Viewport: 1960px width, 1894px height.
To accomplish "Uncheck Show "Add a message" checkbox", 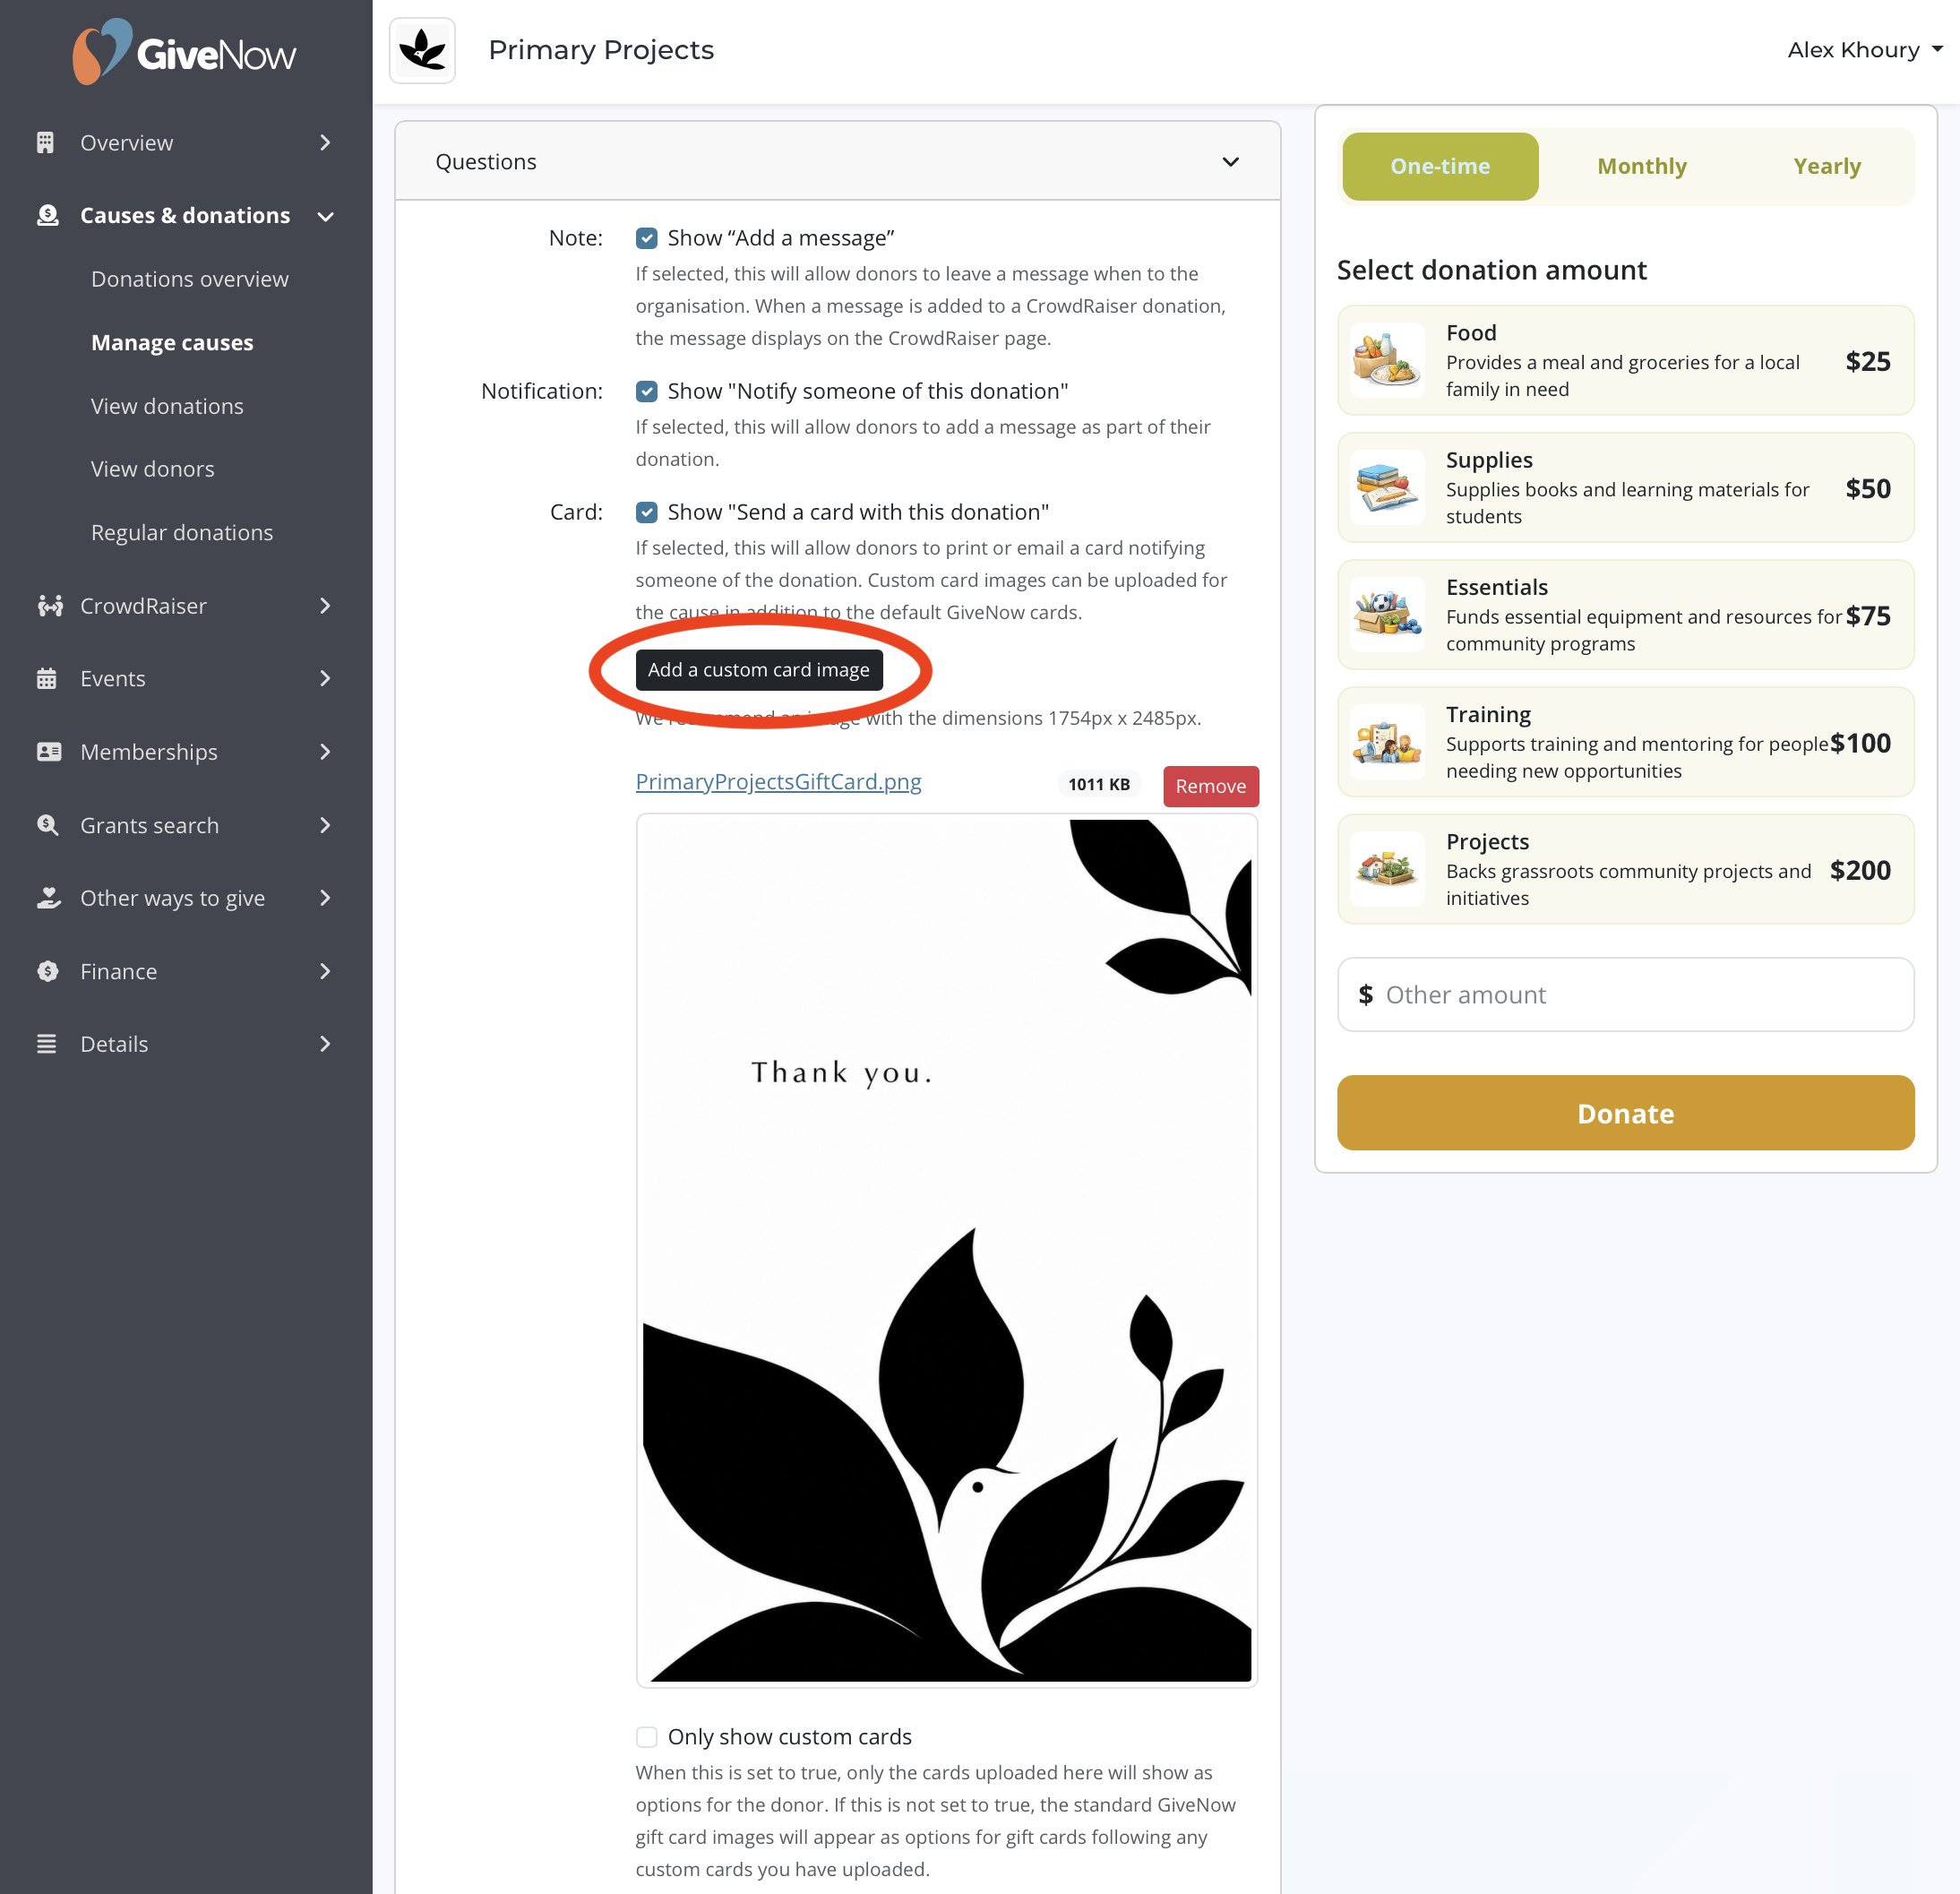I will (647, 238).
